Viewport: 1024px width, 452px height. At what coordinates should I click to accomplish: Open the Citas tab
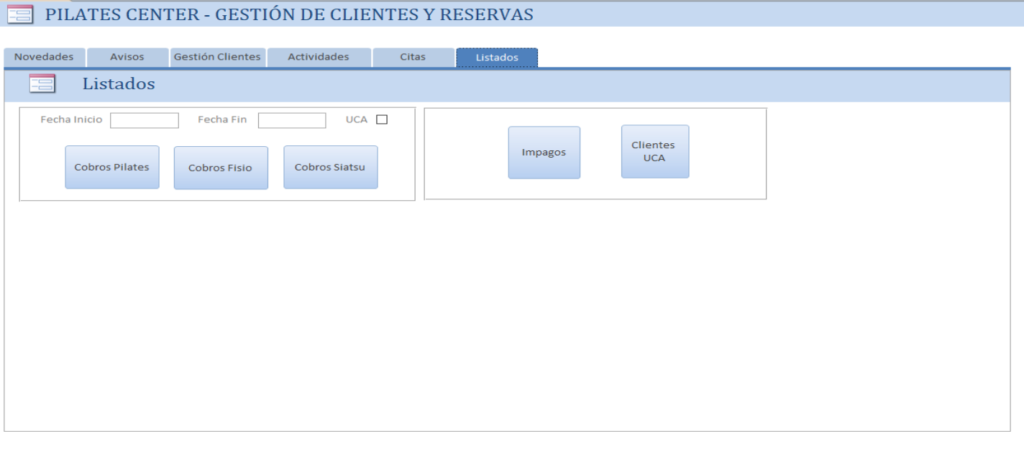(412, 57)
